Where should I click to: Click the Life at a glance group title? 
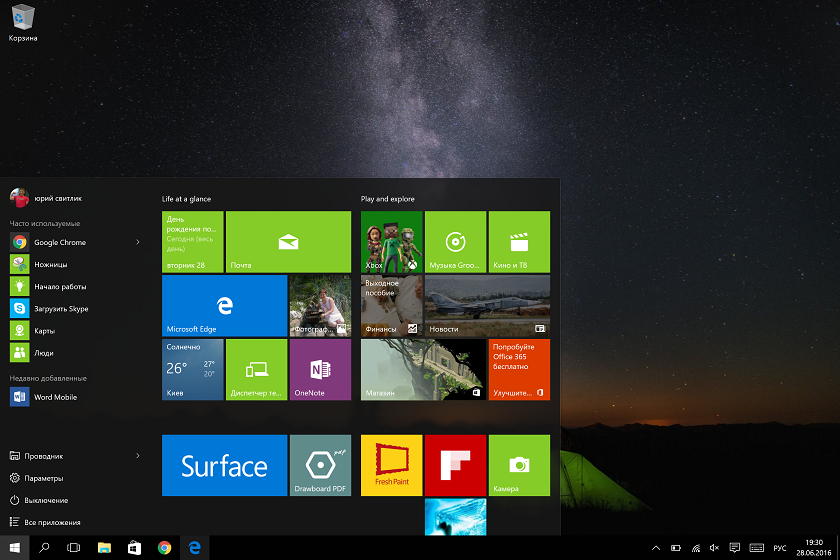(186, 199)
